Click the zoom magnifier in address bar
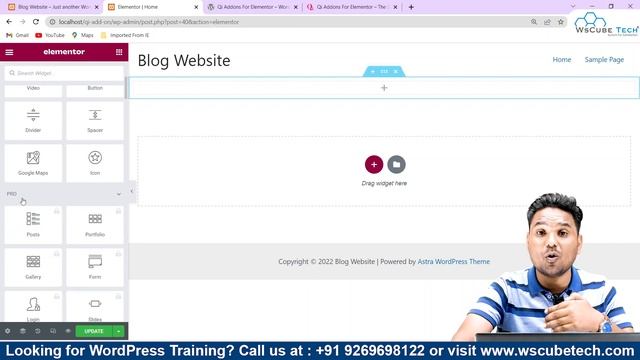This screenshot has width=640, height=360. pos(534,22)
